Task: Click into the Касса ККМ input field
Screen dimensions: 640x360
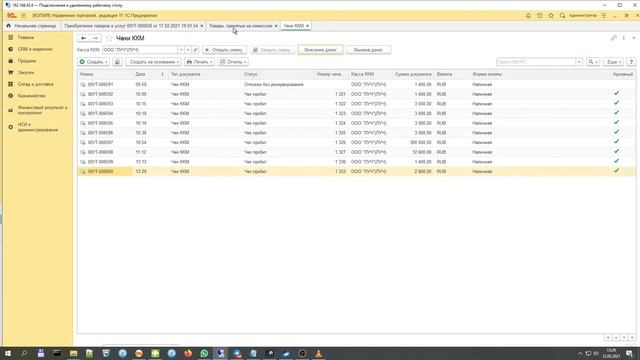Action: pyautogui.click(x=140, y=50)
